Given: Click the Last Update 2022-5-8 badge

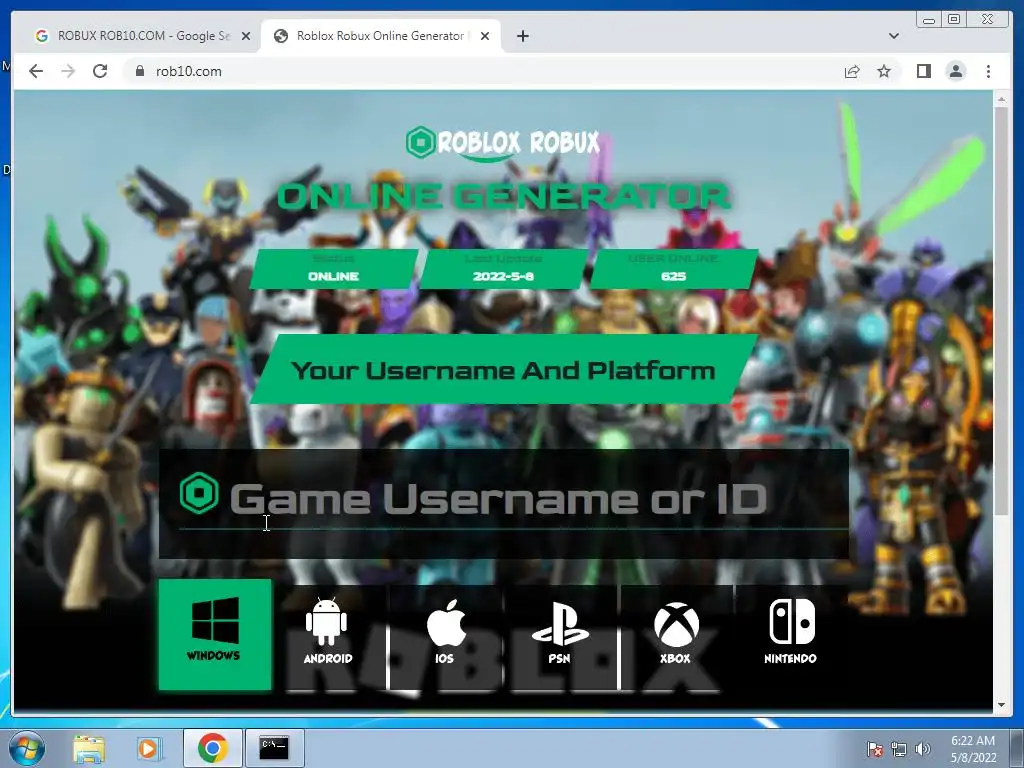Looking at the screenshot, I should (504, 268).
